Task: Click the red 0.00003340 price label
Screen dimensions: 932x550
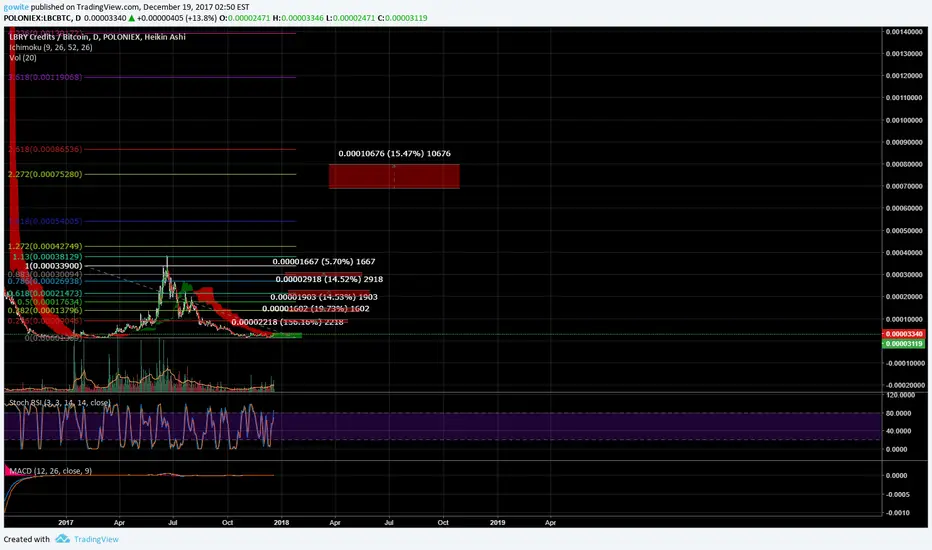Action: (905, 334)
